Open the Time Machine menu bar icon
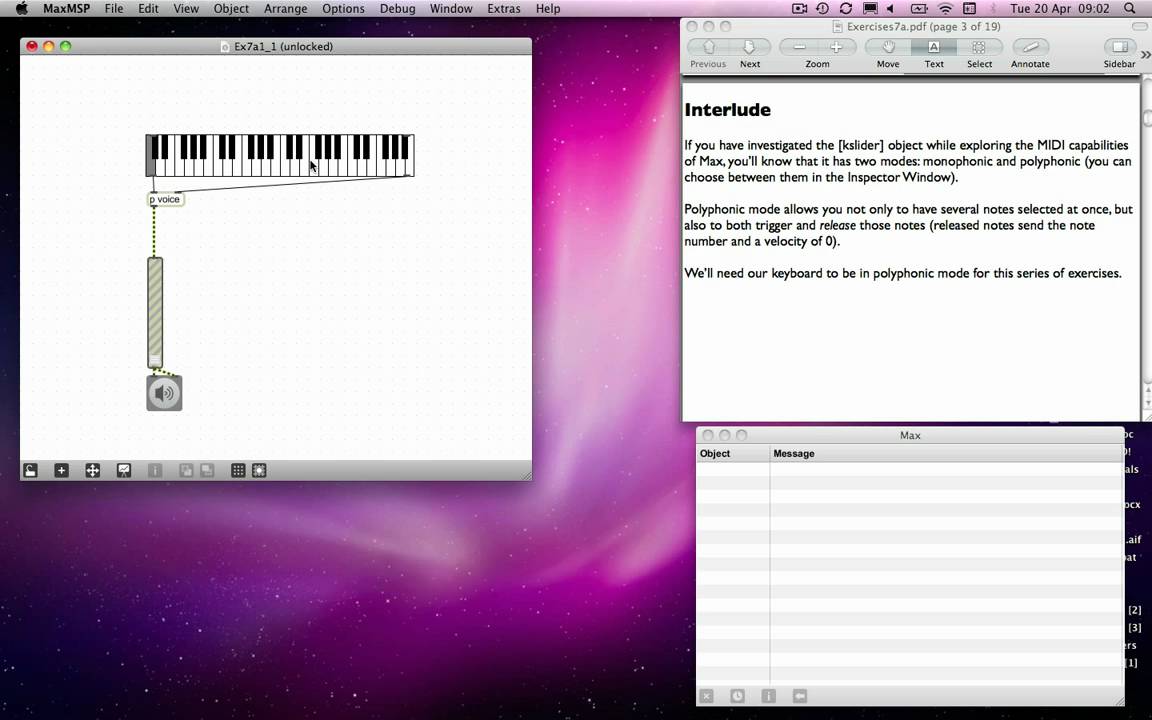1152x720 pixels. (x=822, y=9)
